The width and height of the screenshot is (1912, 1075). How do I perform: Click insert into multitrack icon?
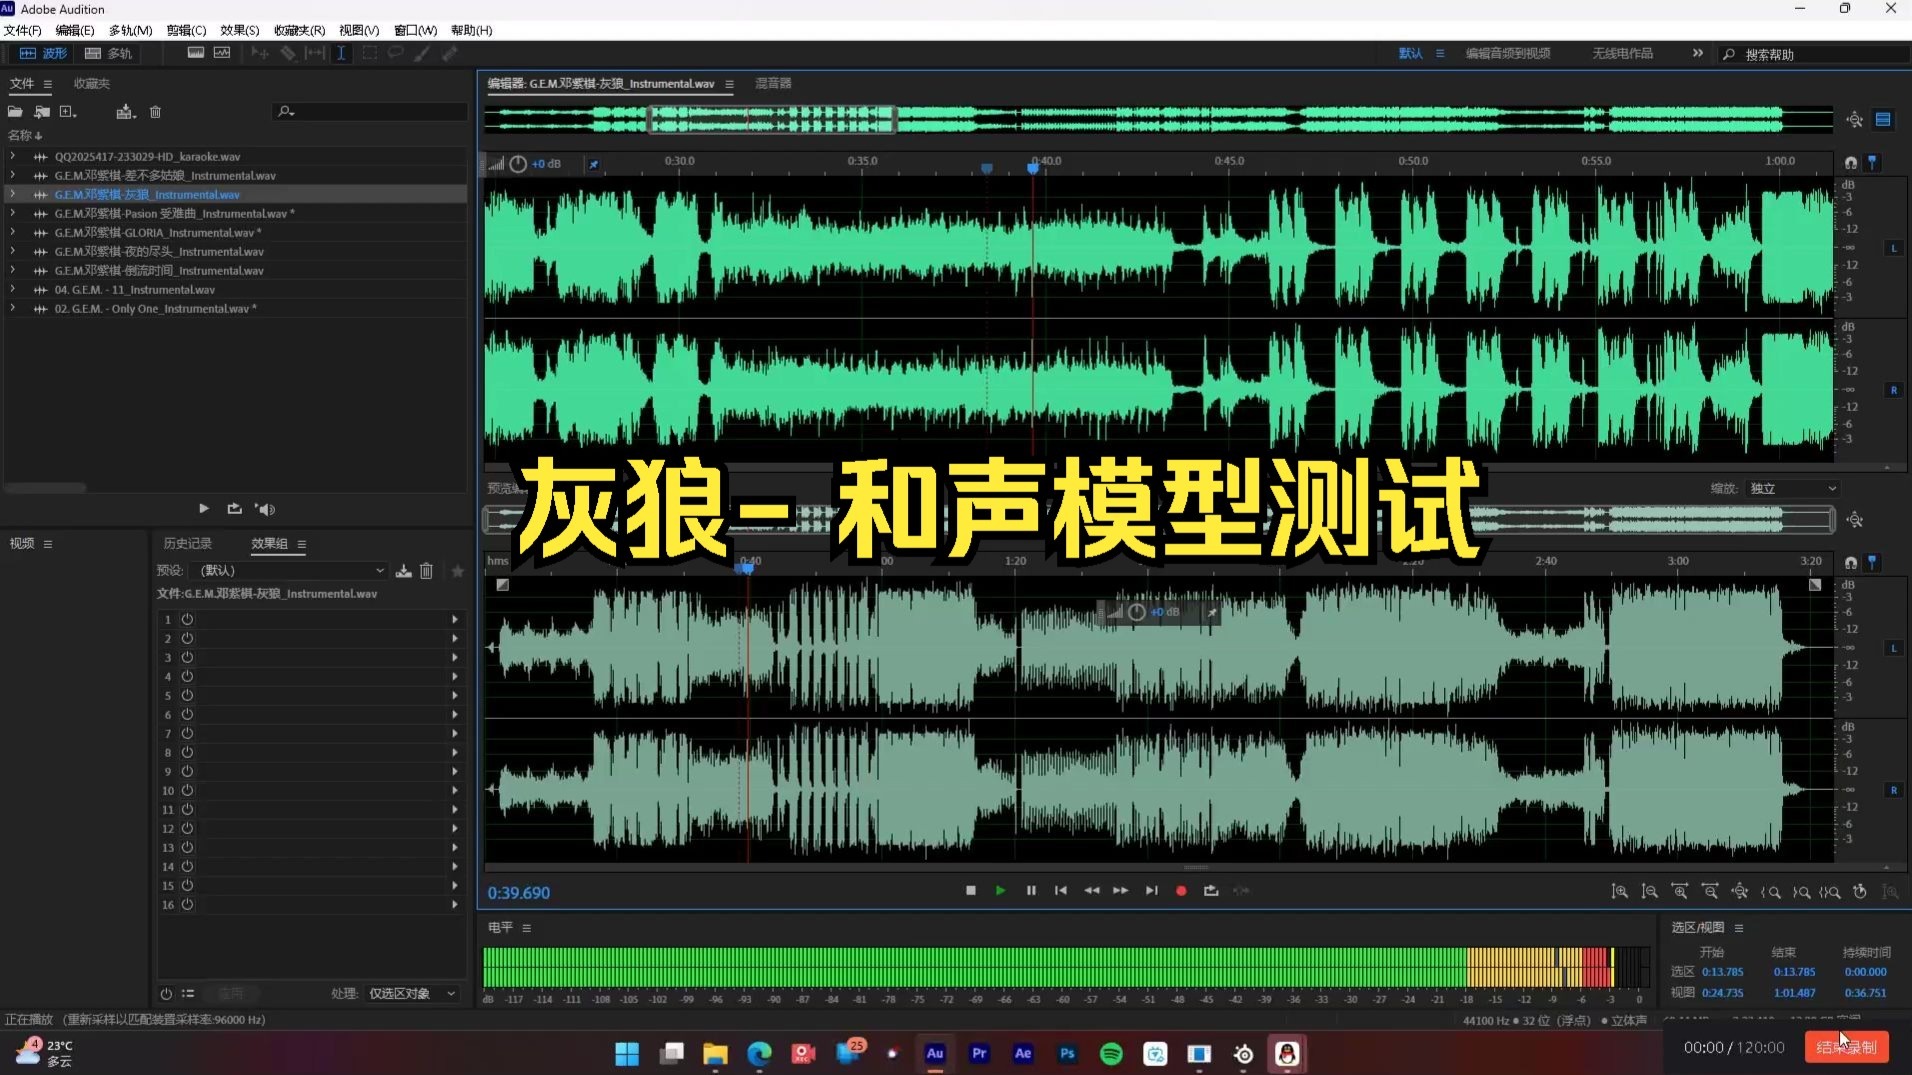click(125, 112)
